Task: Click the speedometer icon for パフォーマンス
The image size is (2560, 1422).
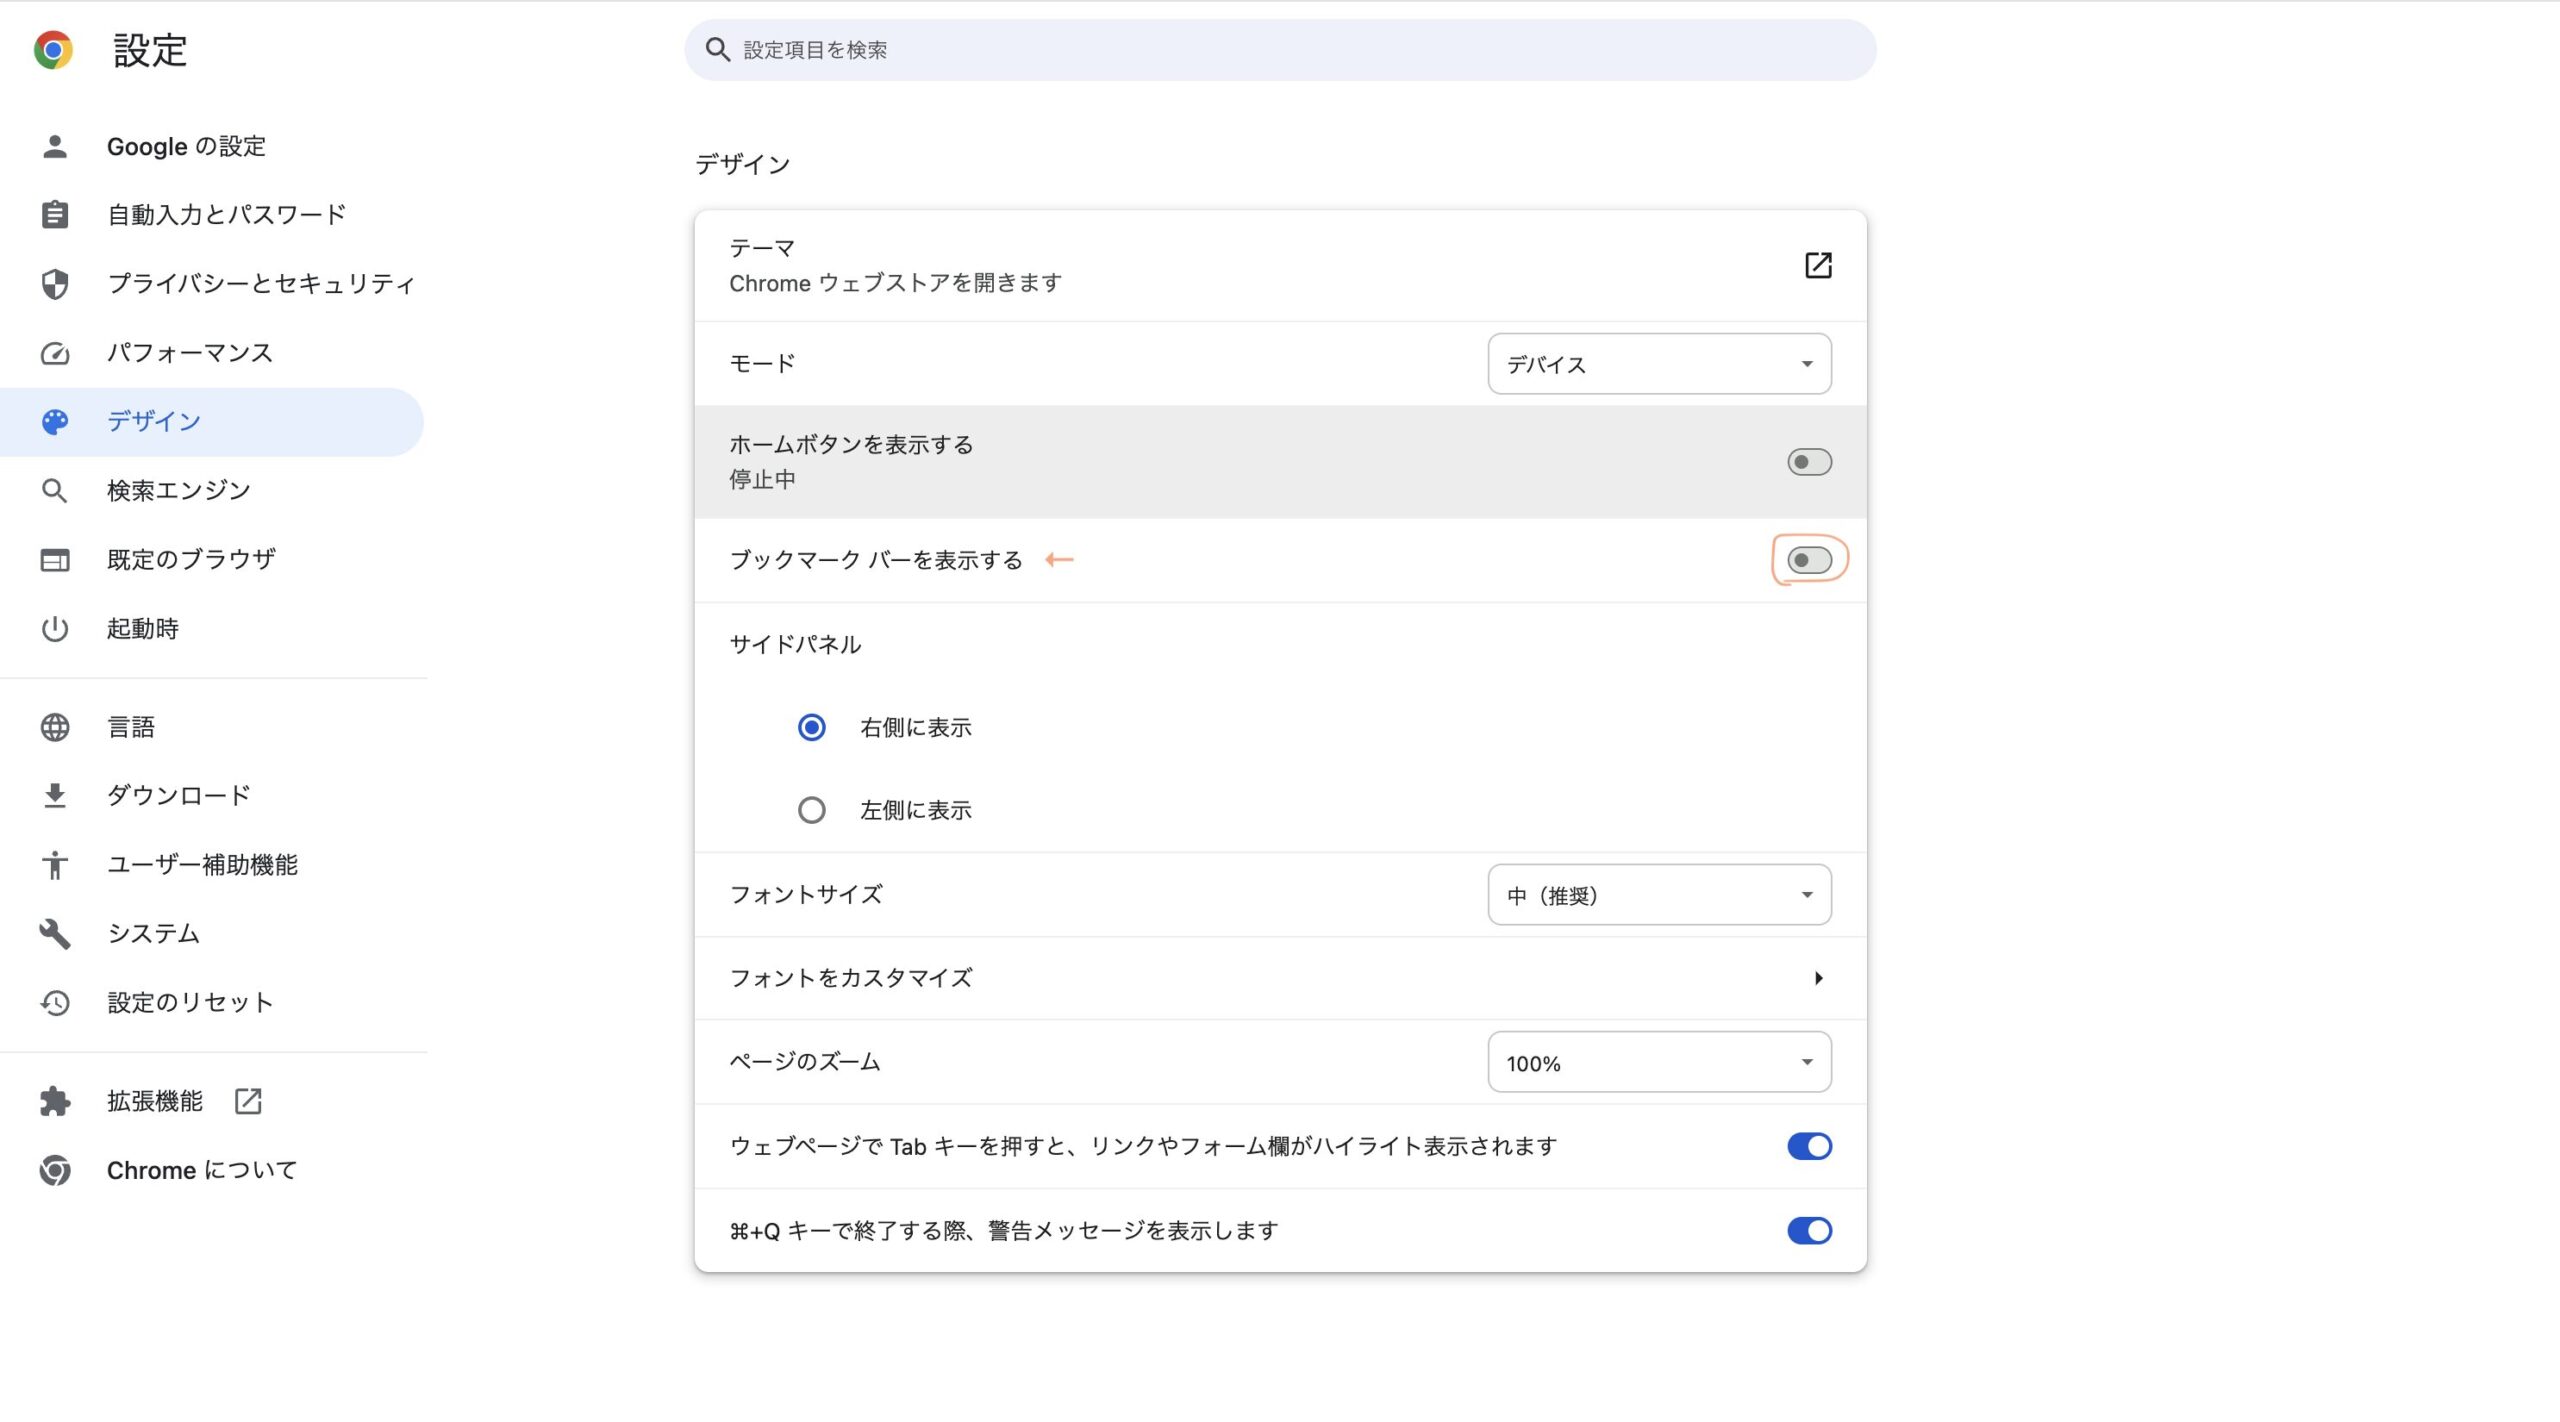Action: point(55,353)
